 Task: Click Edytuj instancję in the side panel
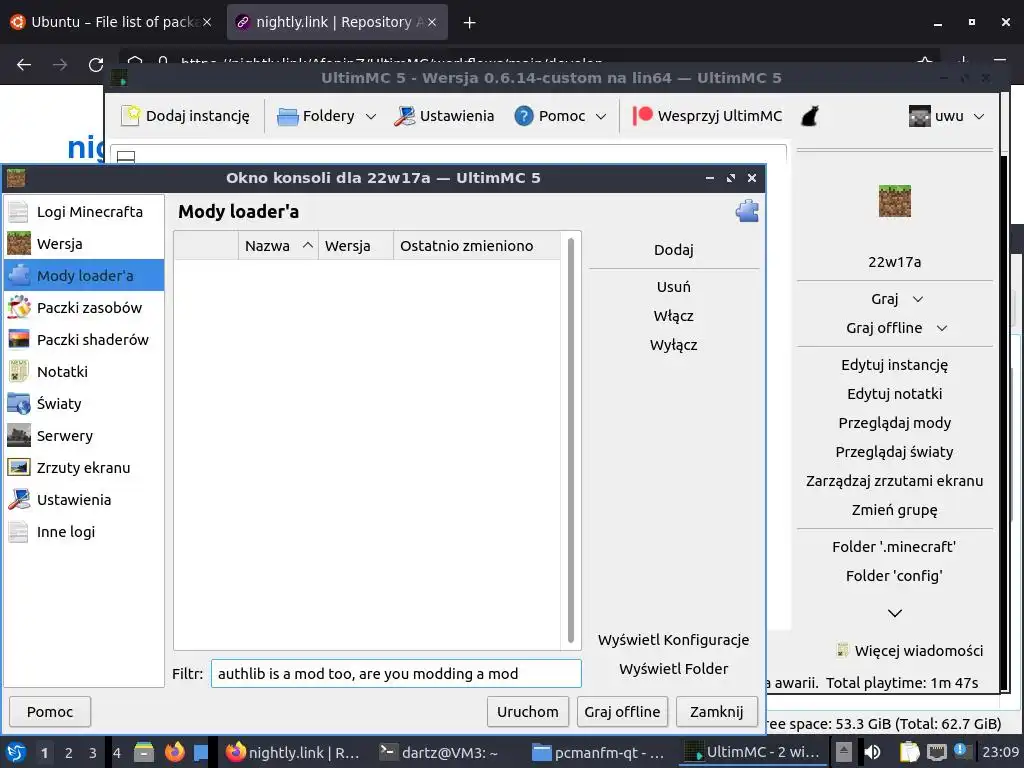[x=895, y=365]
